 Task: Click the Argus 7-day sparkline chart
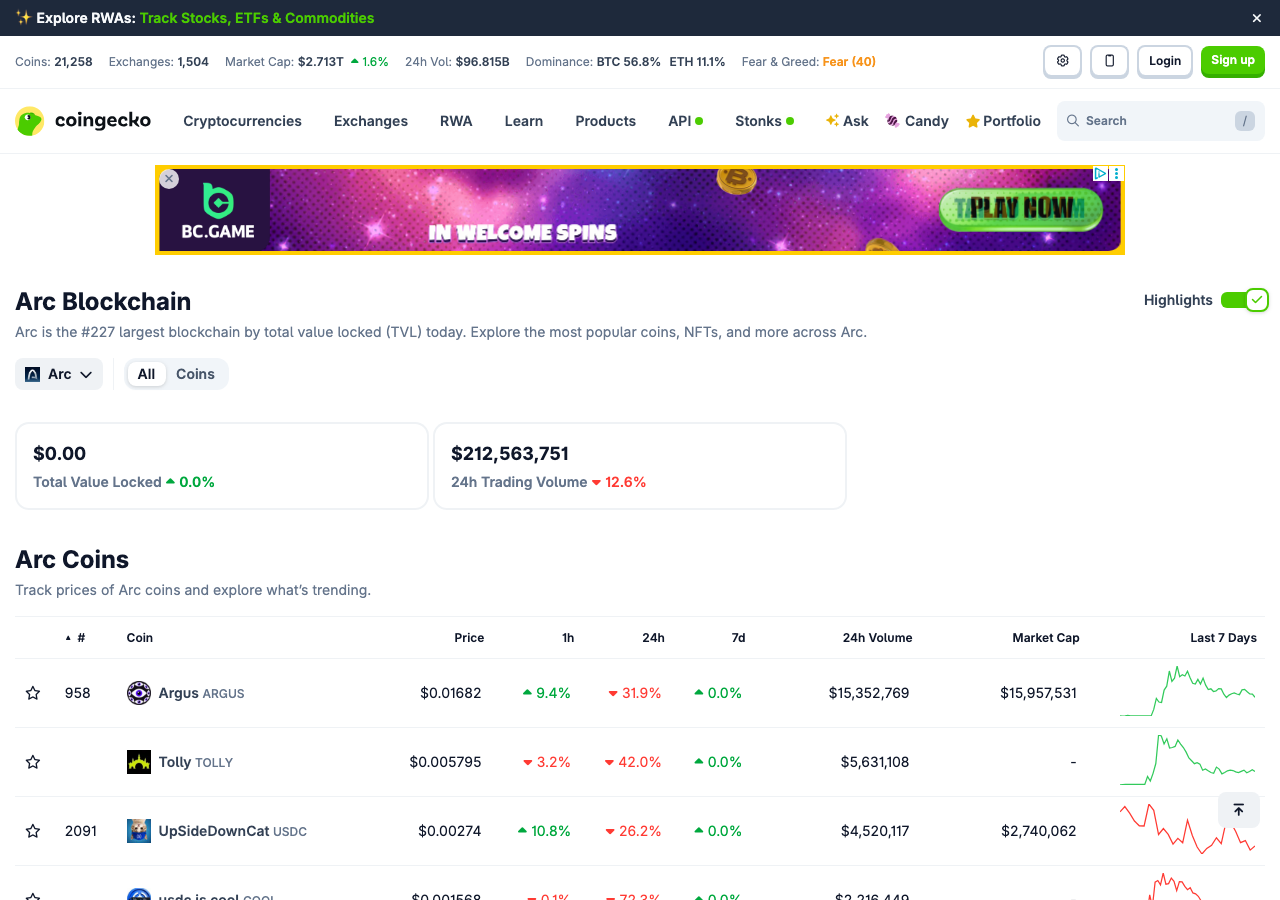point(1188,691)
